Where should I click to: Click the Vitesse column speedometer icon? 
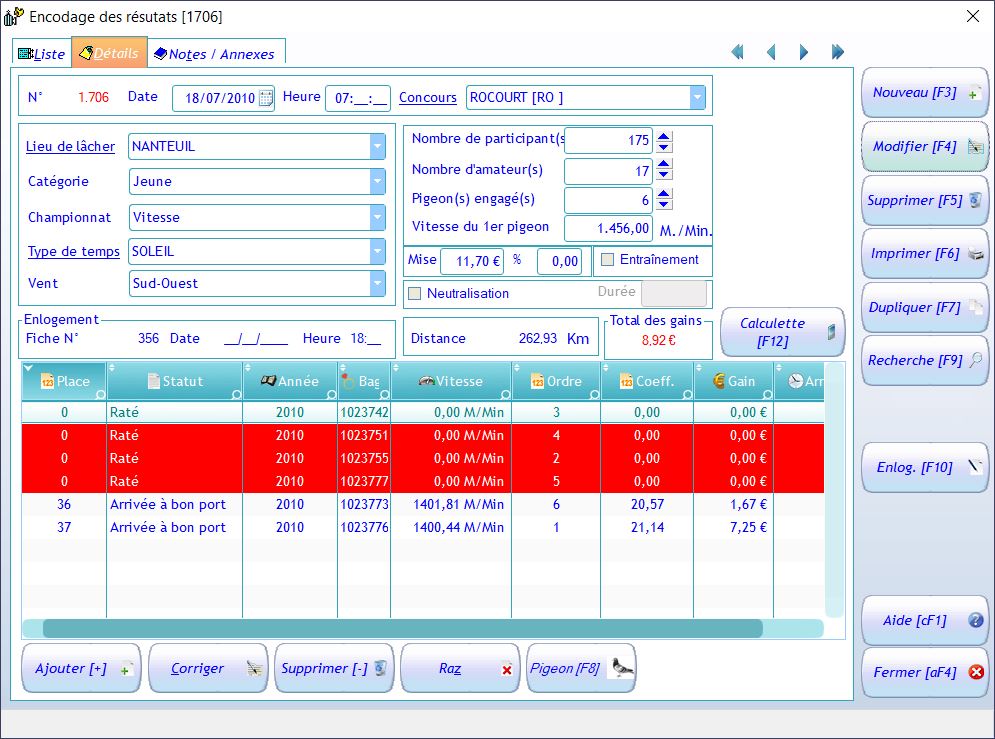click(426, 381)
